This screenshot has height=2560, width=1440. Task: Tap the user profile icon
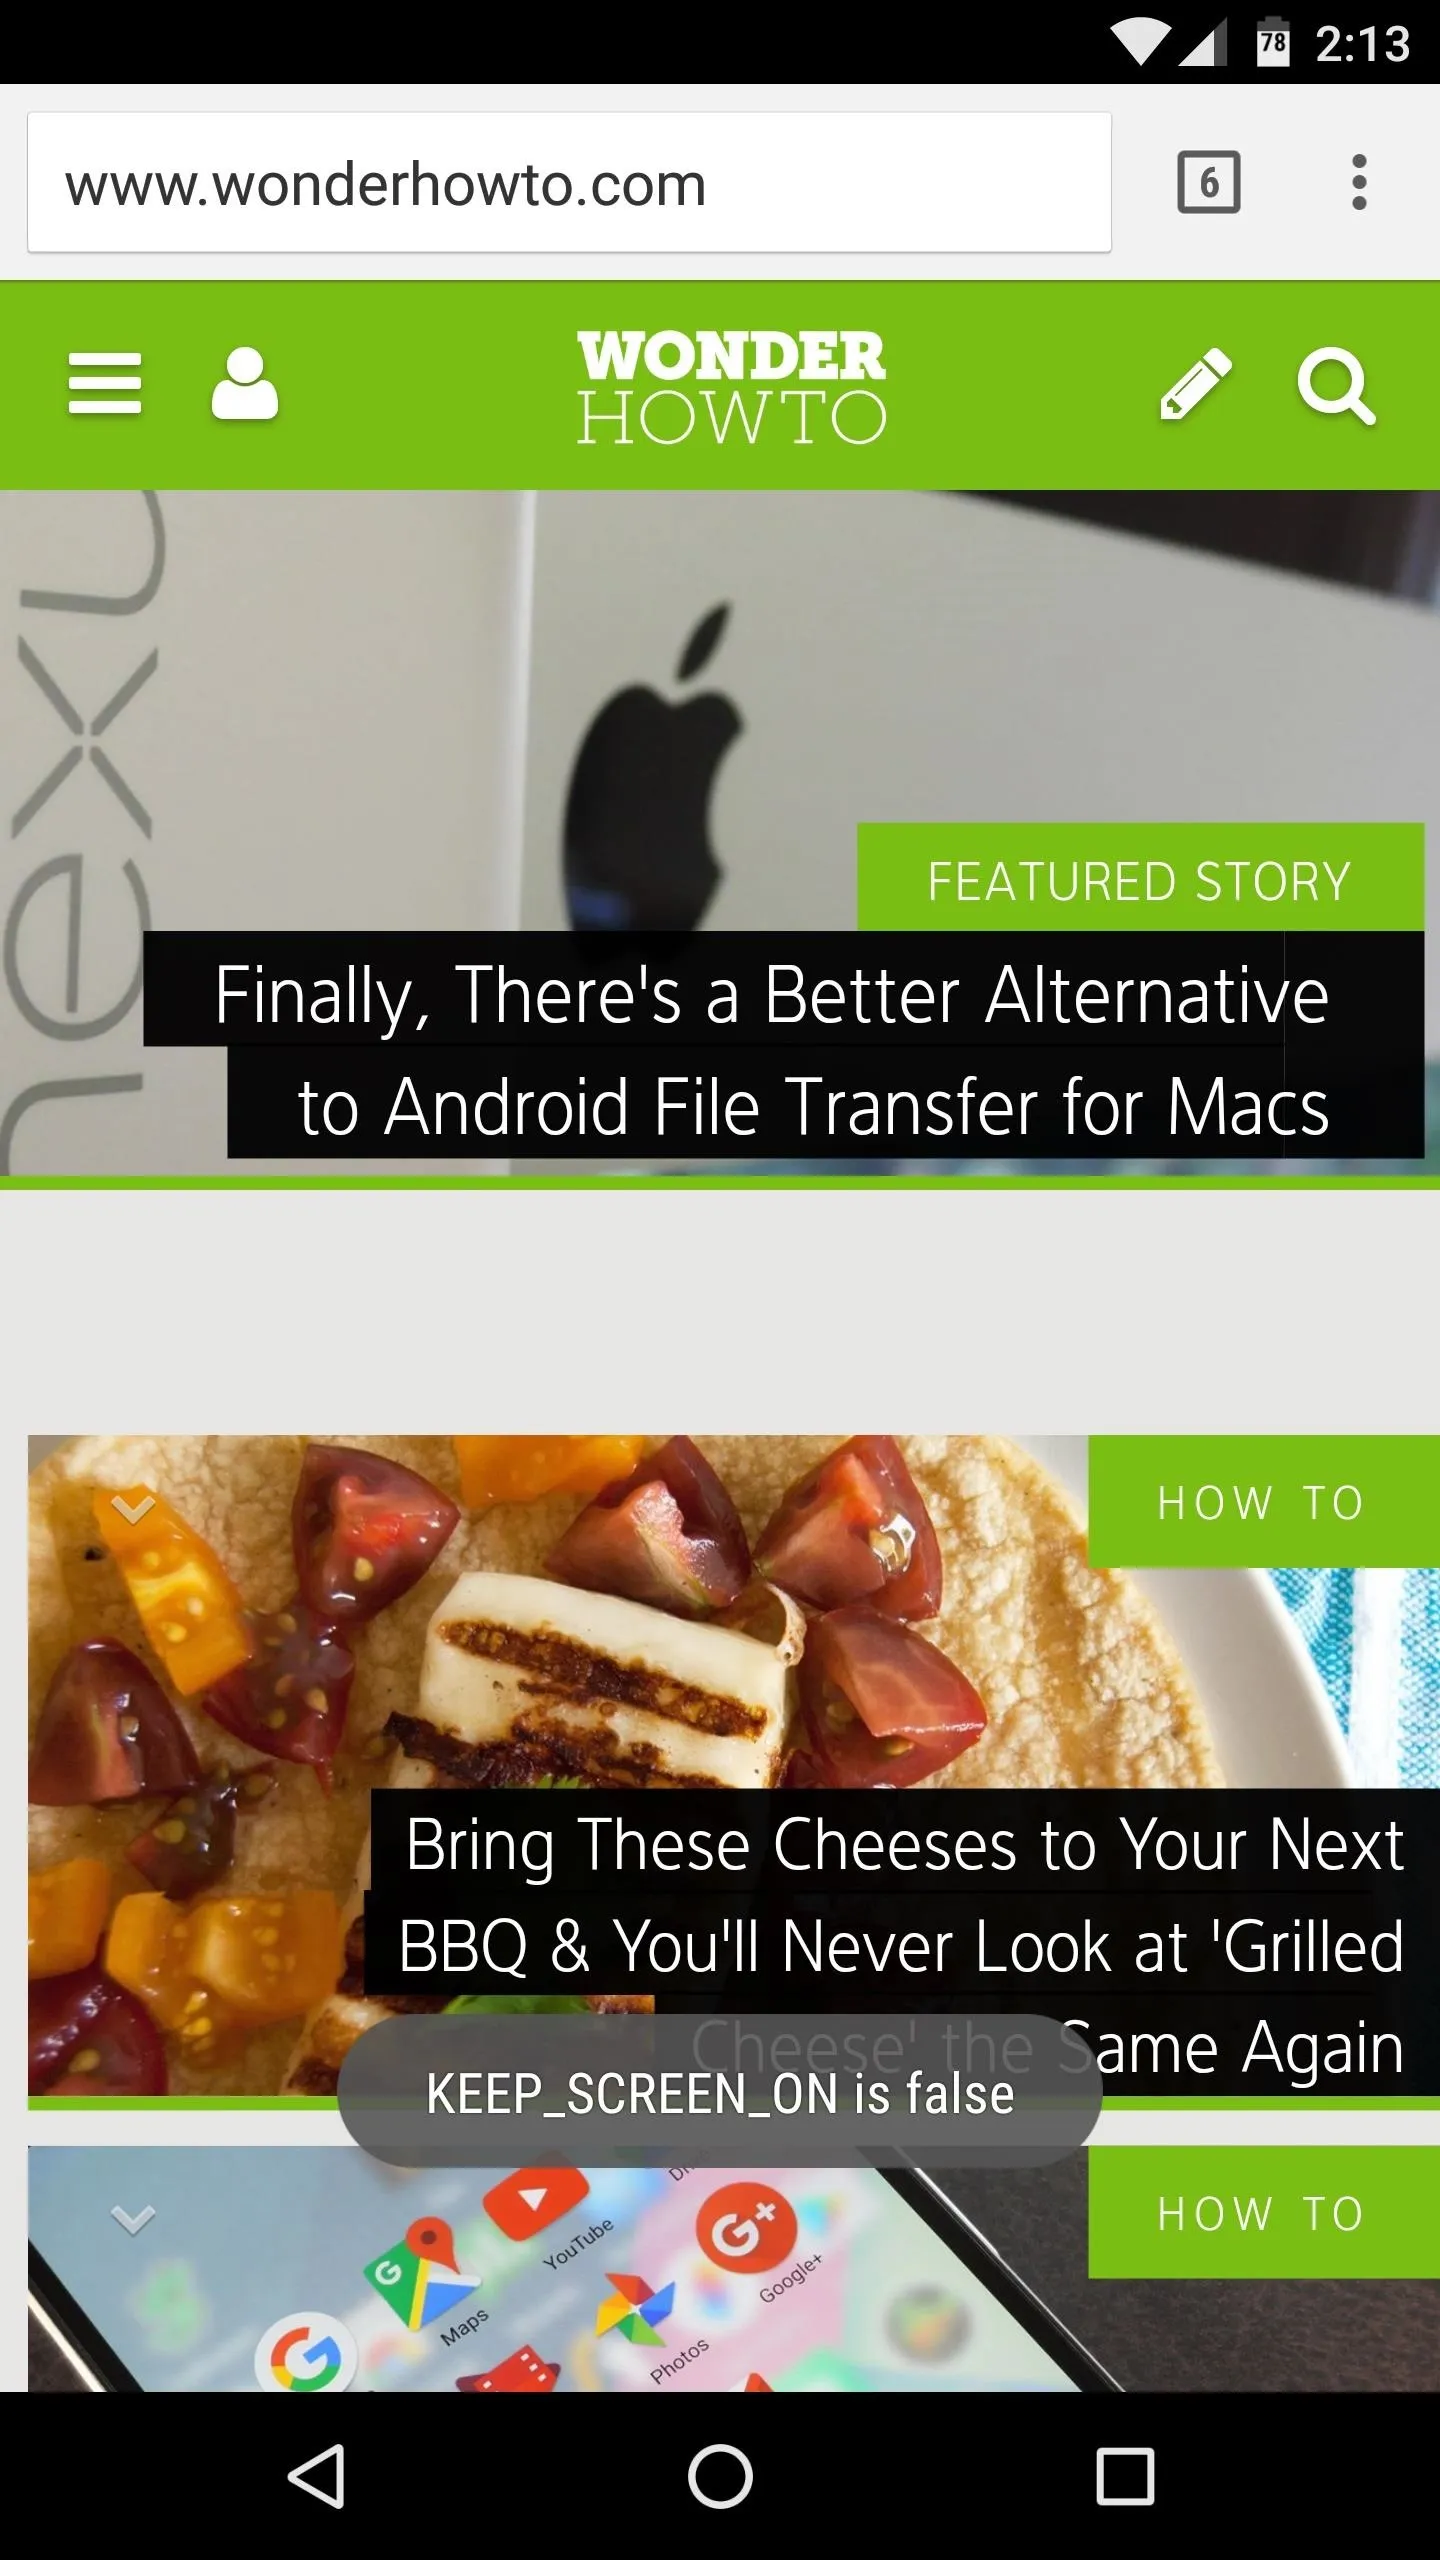click(x=244, y=383)
